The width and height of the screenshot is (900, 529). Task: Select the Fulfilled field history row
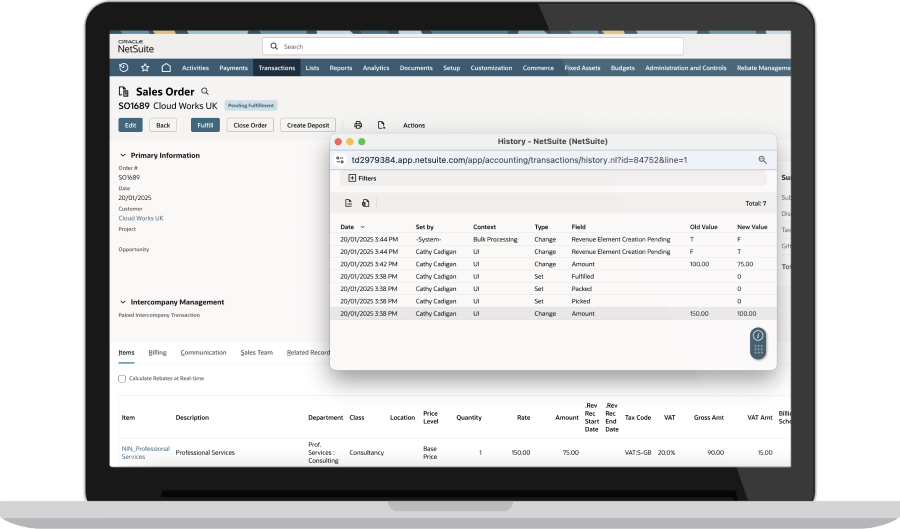[x=553, y=277]
